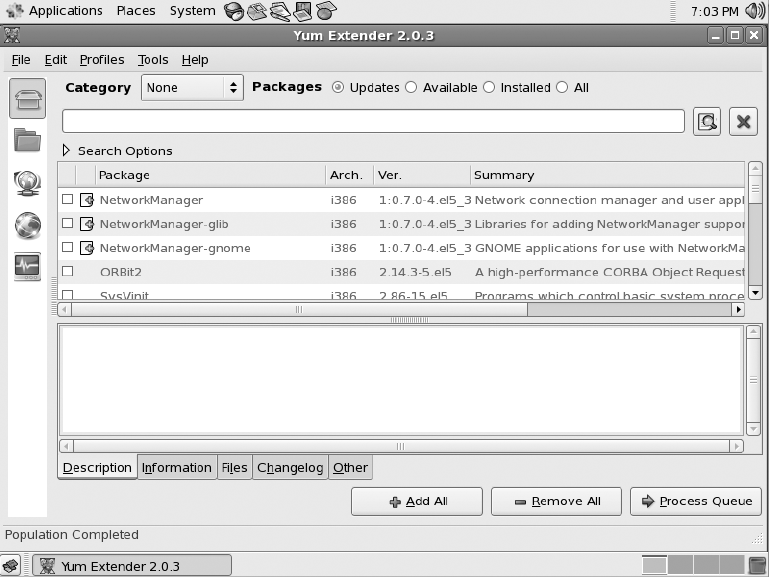769x577 pixels.
Task: Click the Yum Extender window menu icon
Action: click(x=11, y=35)
